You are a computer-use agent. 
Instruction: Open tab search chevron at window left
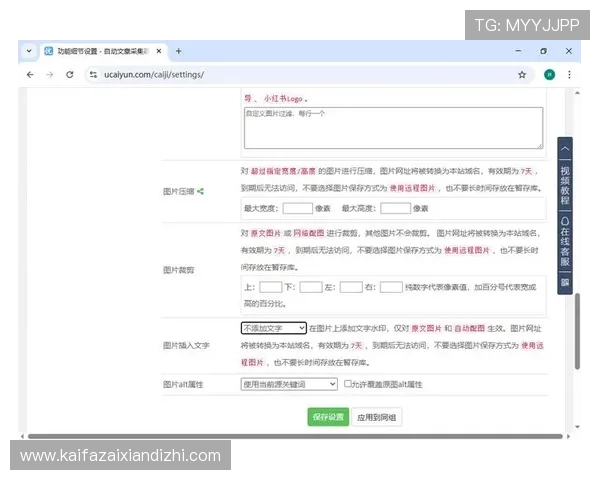coord(29,51)
